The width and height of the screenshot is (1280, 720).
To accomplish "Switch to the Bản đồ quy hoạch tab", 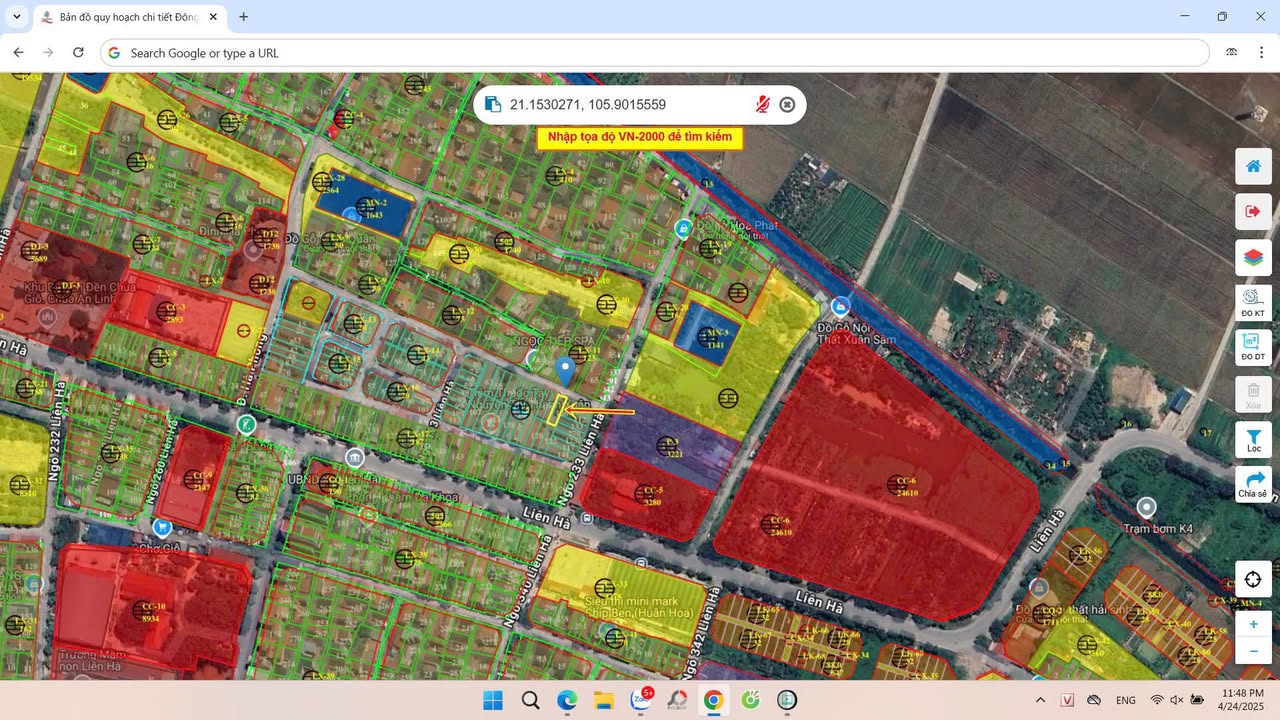I will pyautogui.click(x=120, y=17).
